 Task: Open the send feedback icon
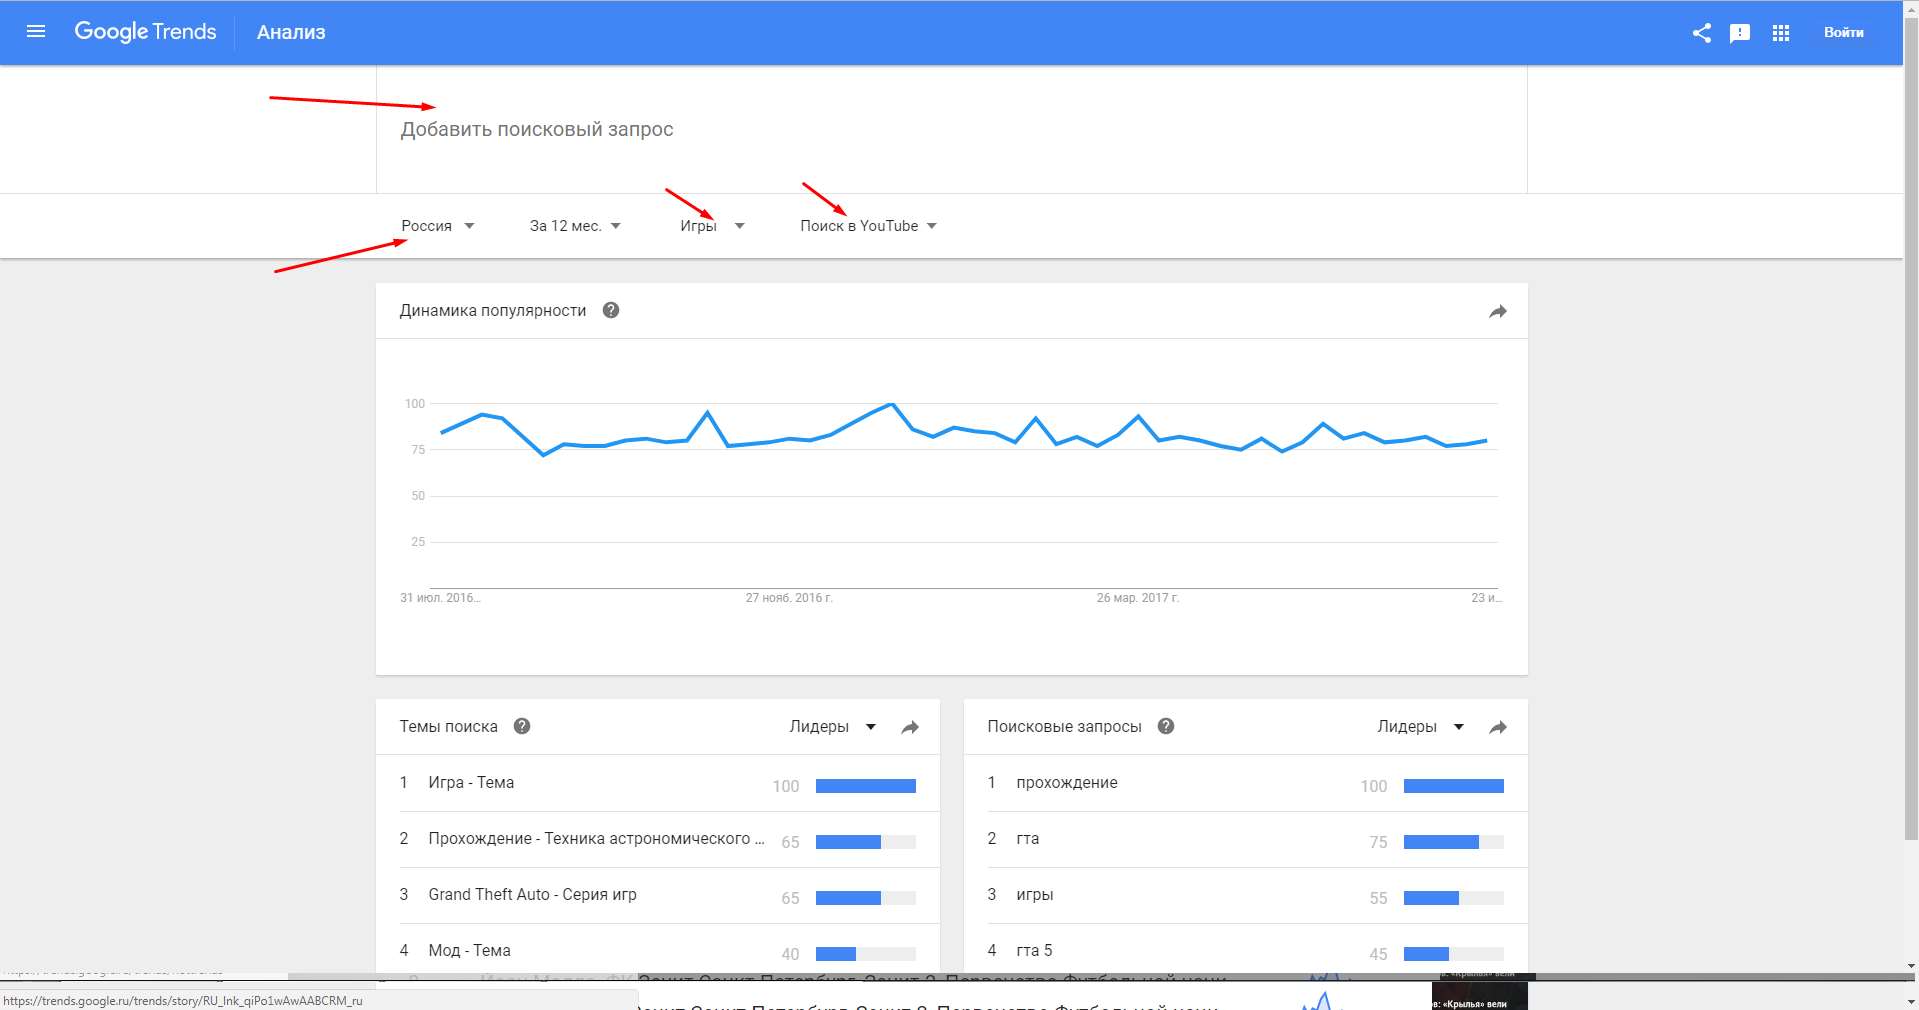click(1740, 33)
